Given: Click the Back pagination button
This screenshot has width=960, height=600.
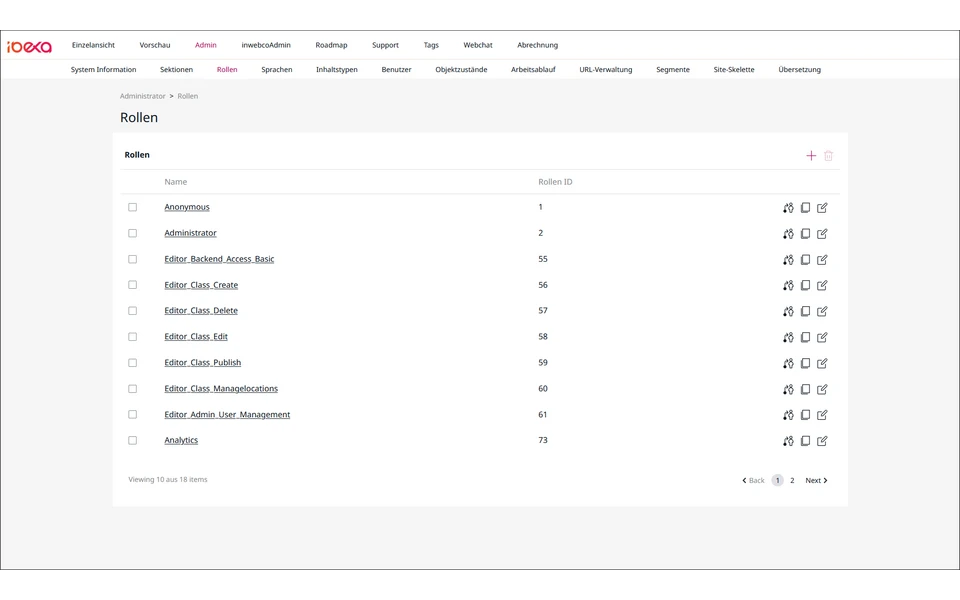Looking at the screenshot, I should (754, 481).
